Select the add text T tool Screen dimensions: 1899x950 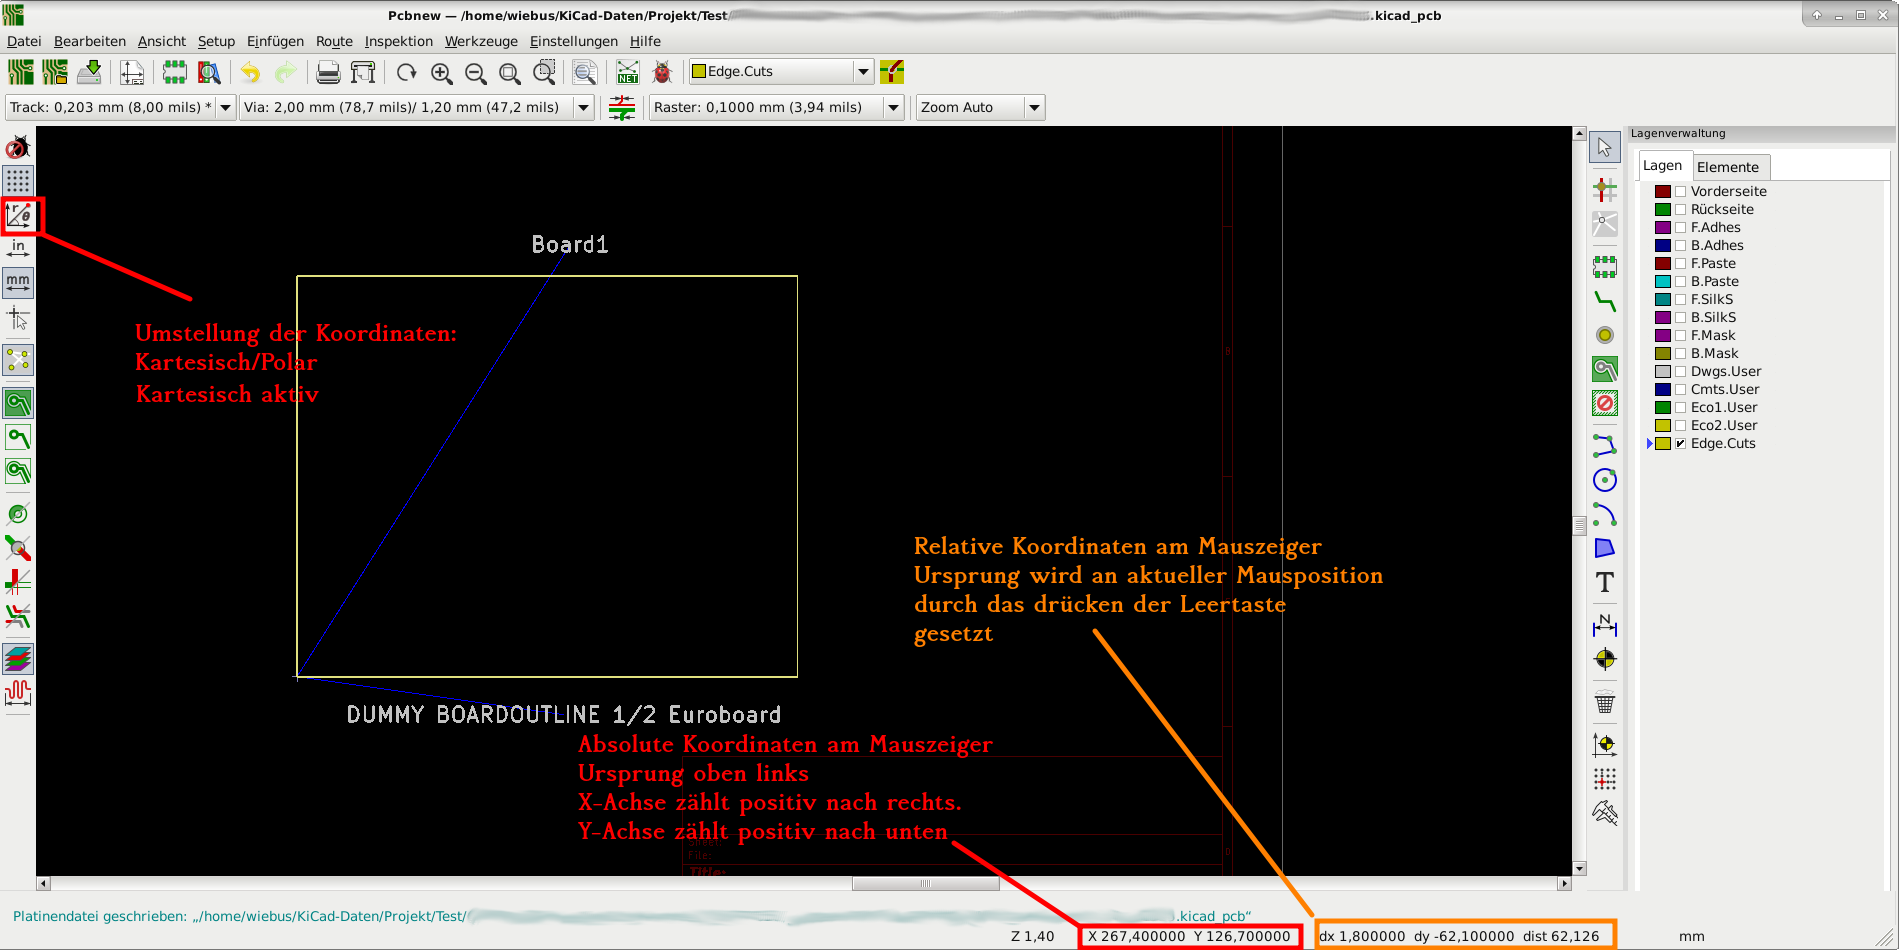[1605, 582]
